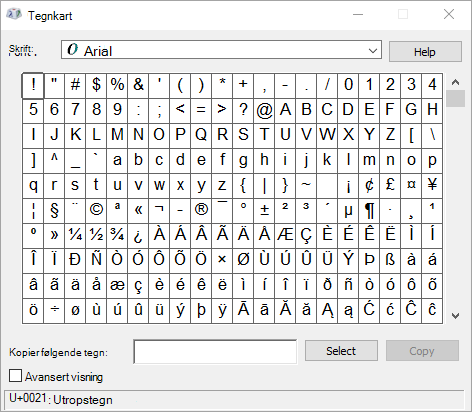Click the Help button
The width and height of the screenshot is (472, 412).
425,52
